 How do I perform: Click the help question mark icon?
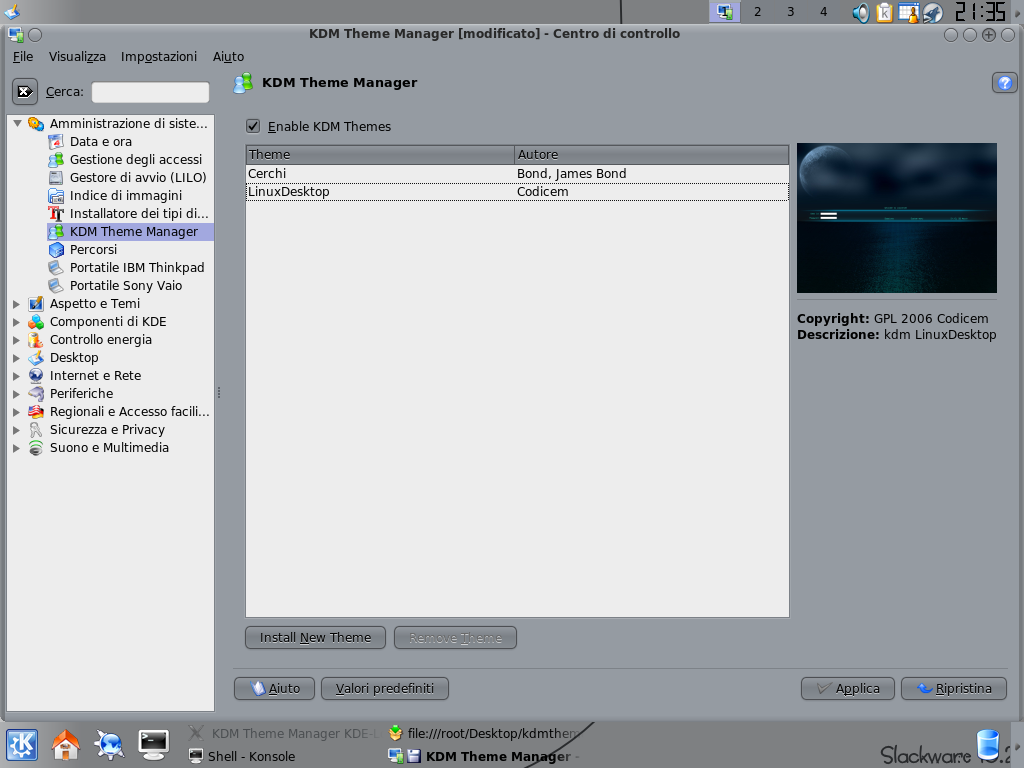pyautogui.click(x=1004, y=83)
